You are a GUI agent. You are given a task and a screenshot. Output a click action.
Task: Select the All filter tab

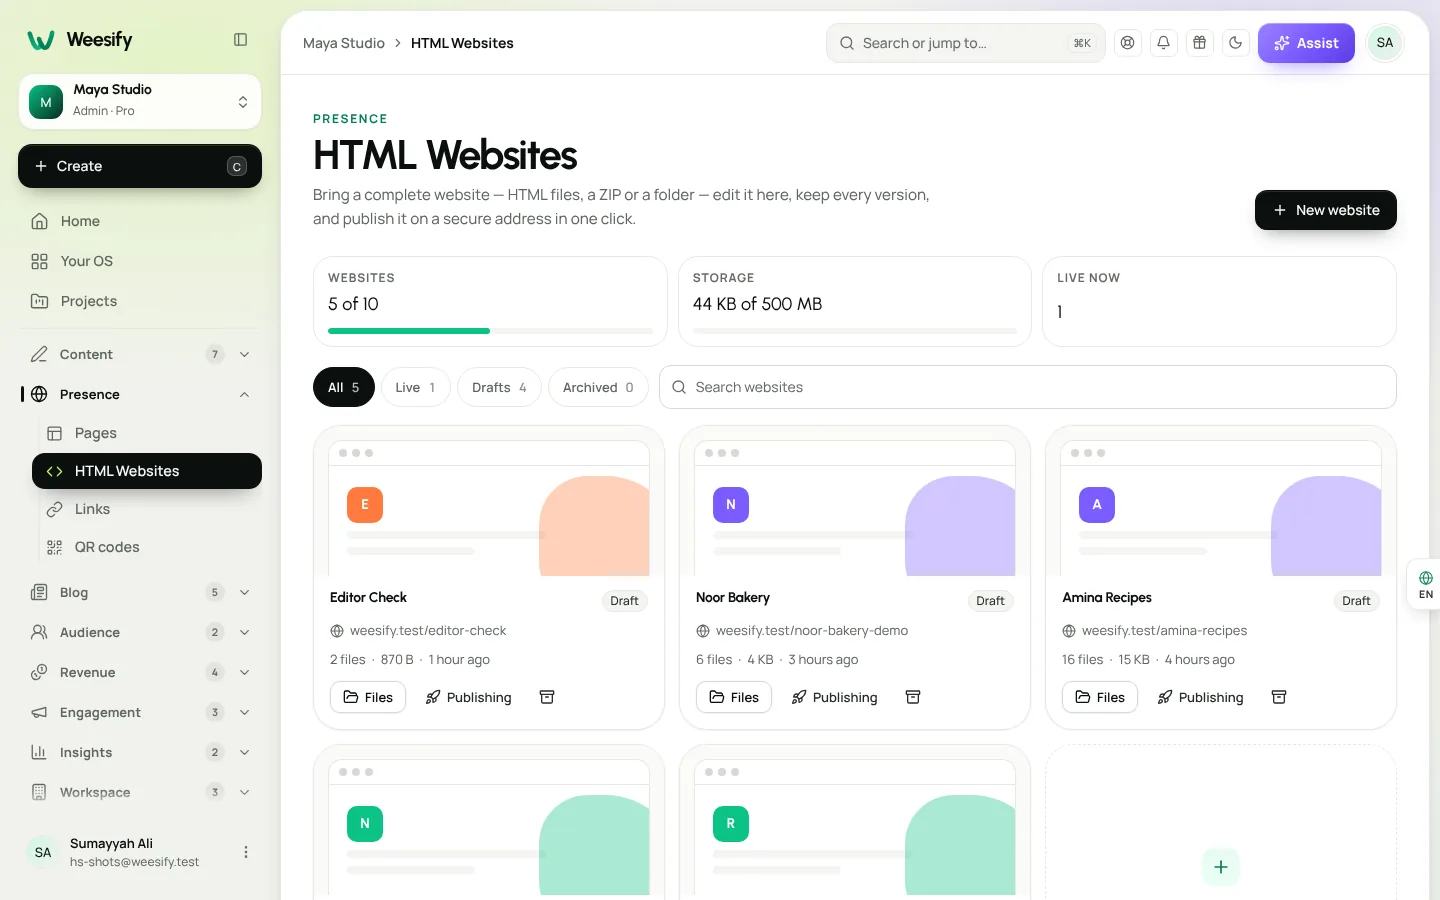[x=344, y=387]
